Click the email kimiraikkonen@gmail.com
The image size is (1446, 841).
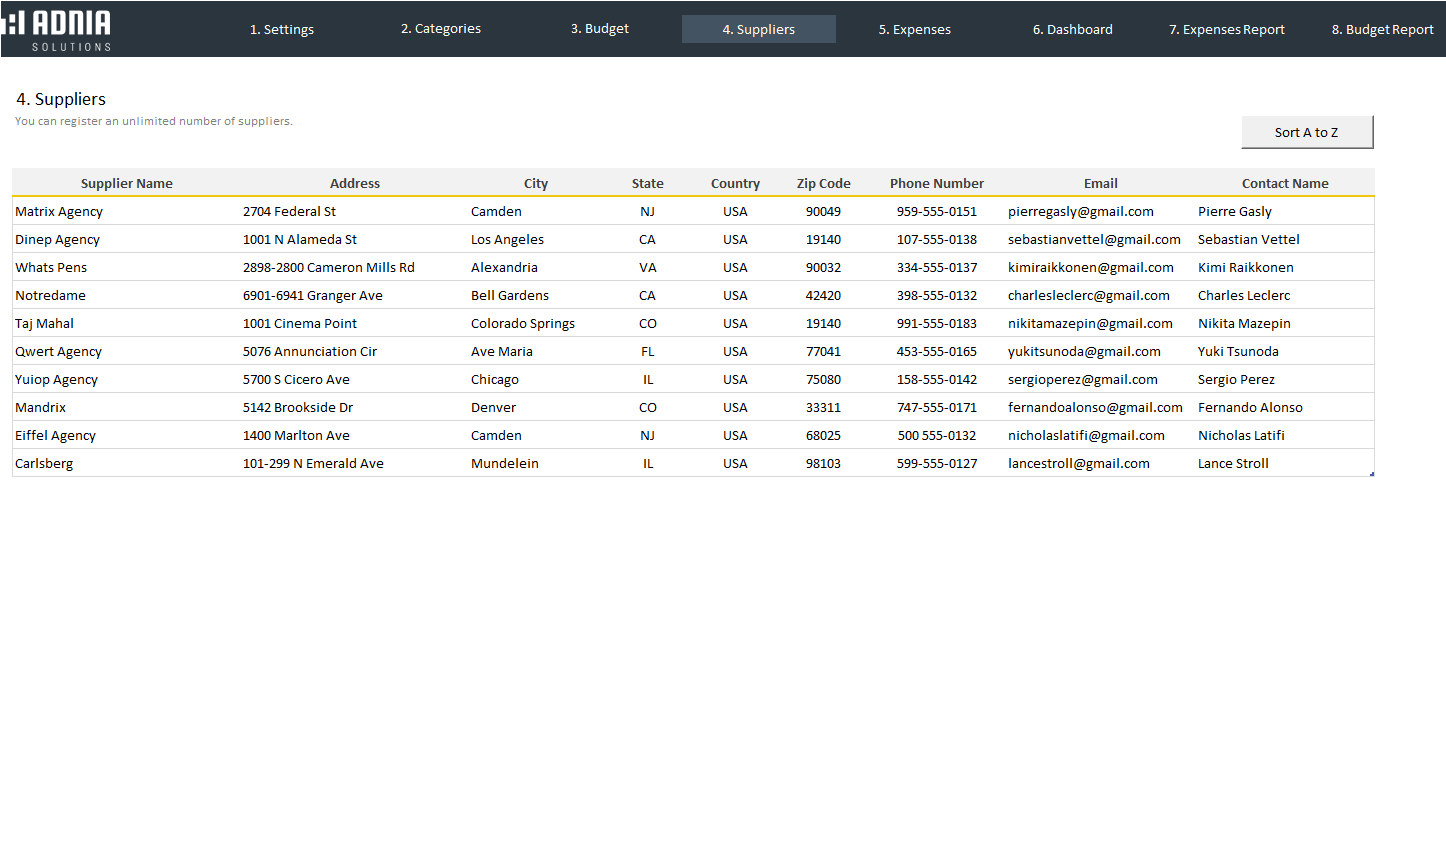[x=1091, y=267]
